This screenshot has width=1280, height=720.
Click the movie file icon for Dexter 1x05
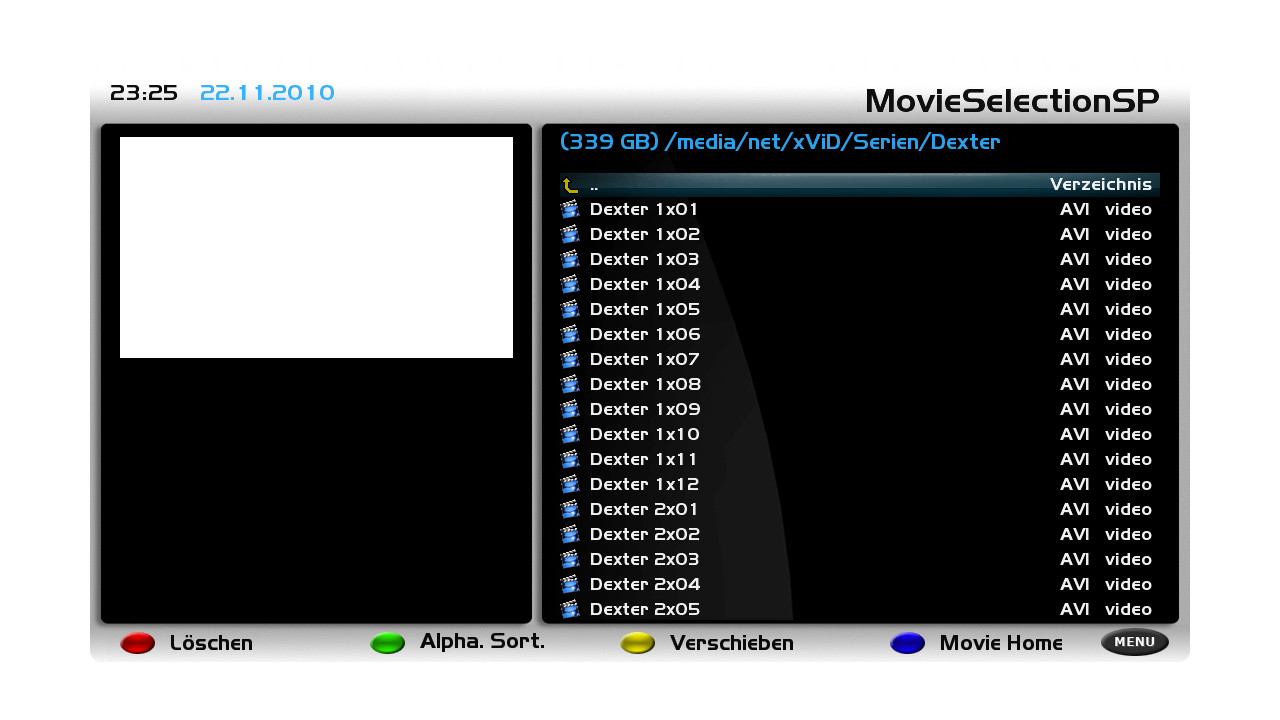(x=570, y=309)
